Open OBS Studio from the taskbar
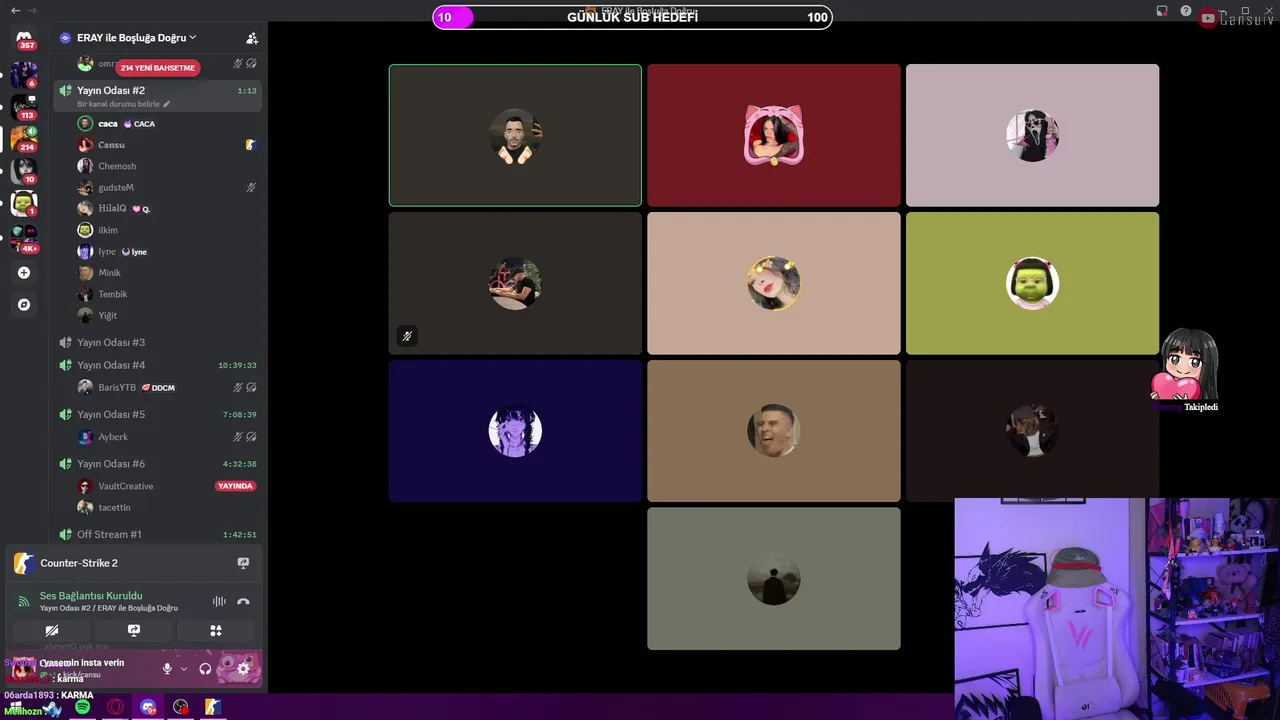The width and height of the screenshot is (1280, 720). tap(181, 707)
